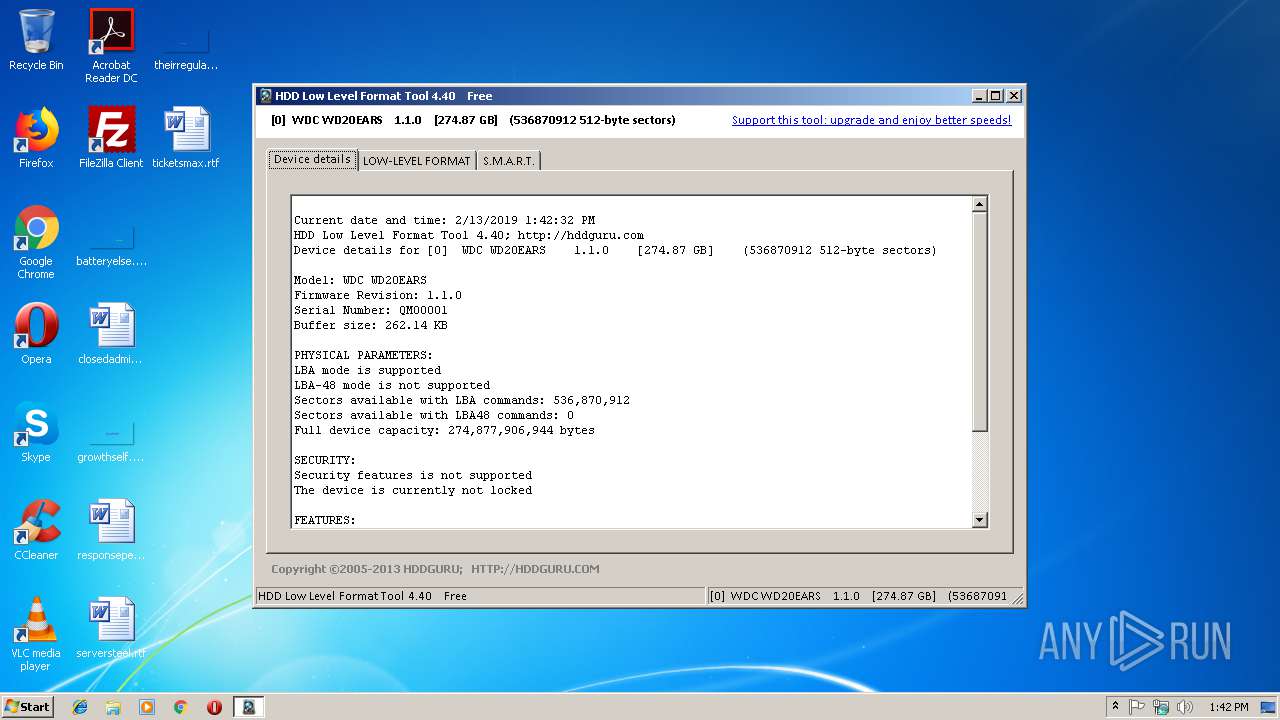
Task: Click the scroll up arrow in details
Action: pos(979,204)
